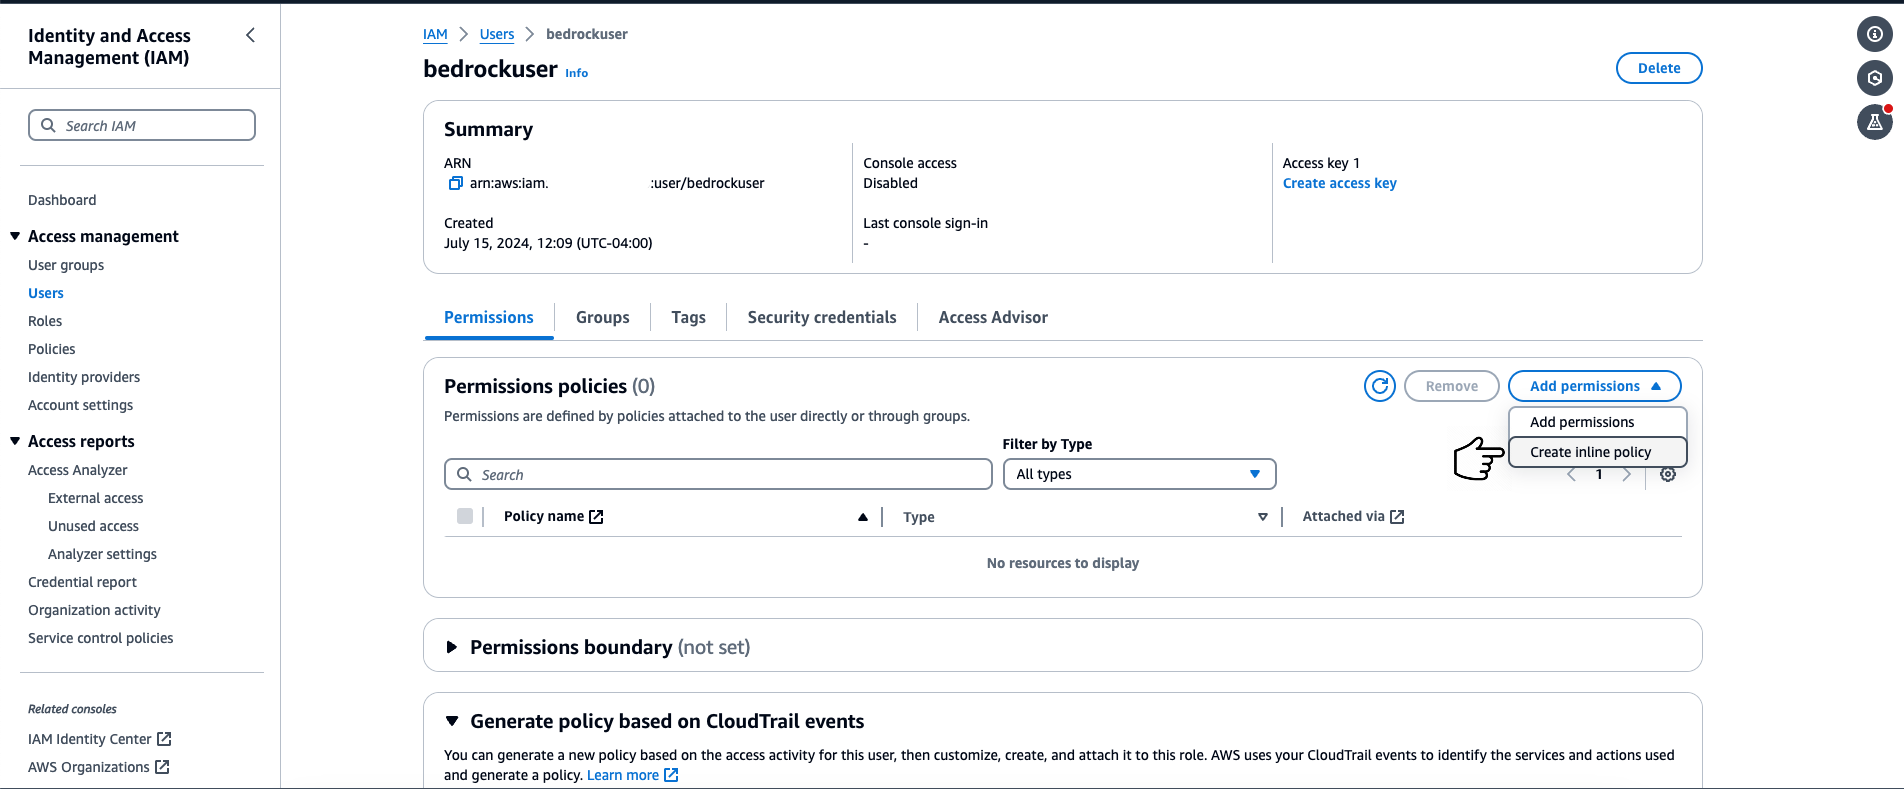1904x789 pixels.
Task: Click the disabled Remove button
Action: coord(1451,386)
